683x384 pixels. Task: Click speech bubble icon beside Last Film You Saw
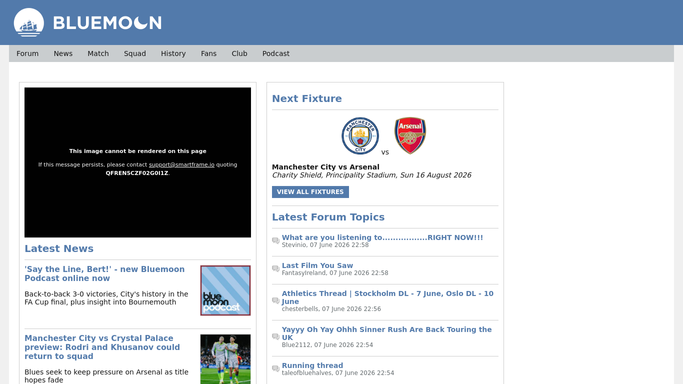coord(276,269)
